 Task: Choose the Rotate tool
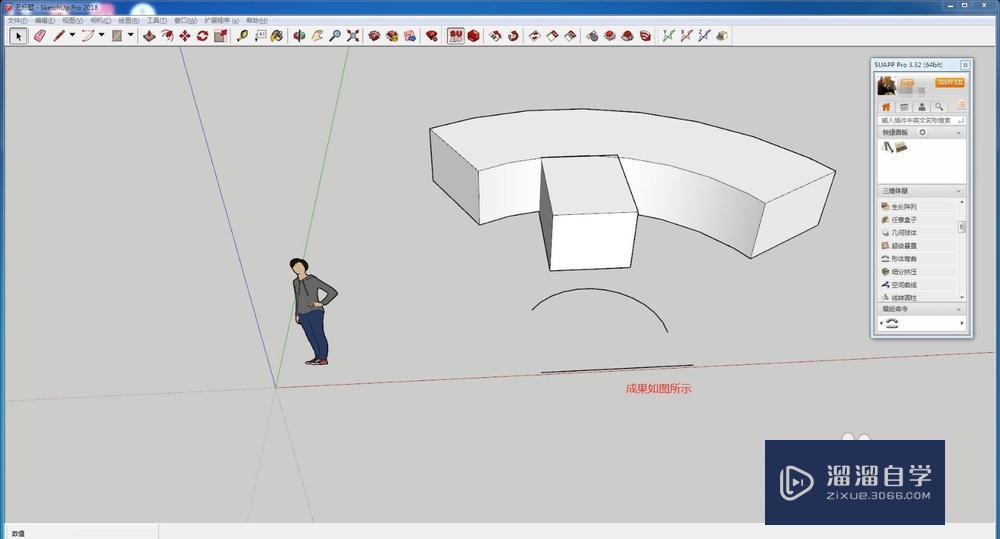[x=202, y=36]
